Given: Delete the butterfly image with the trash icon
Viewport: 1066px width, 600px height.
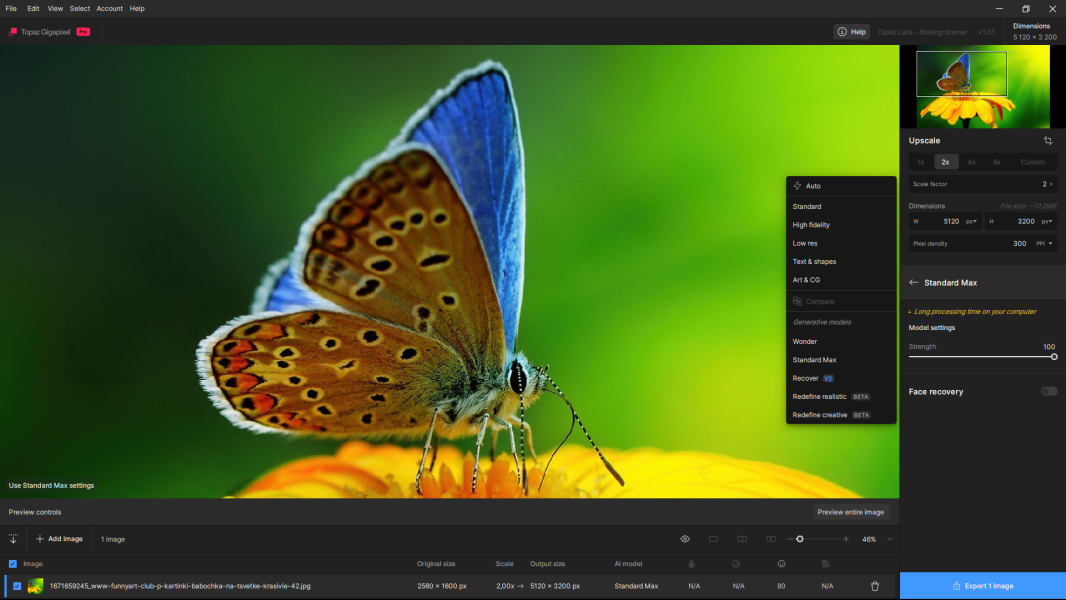Looking at the screenshot, I should pyautogui.click(x=875, y=586).
